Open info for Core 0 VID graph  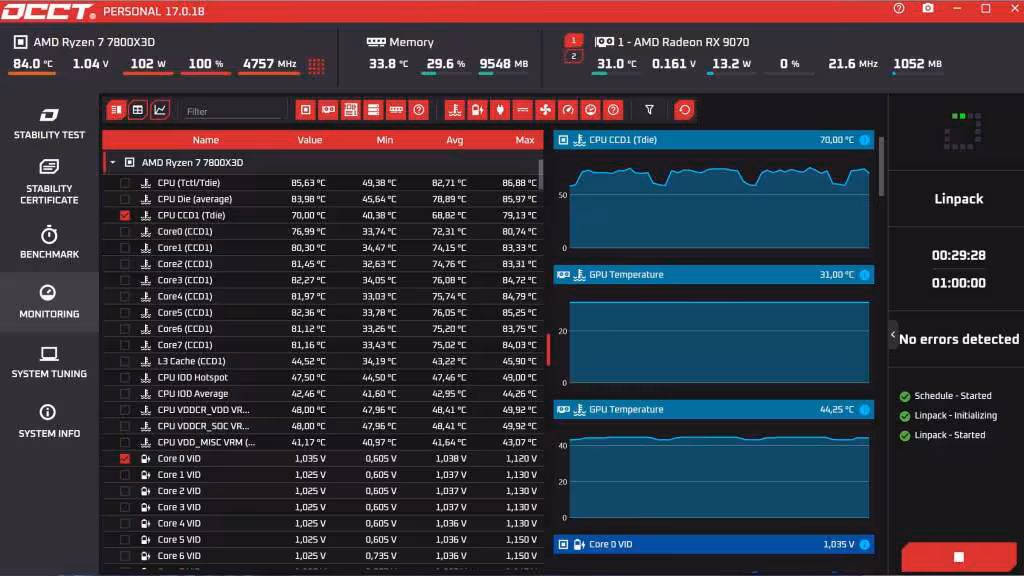pyautogui.click(x=865, y=545)
